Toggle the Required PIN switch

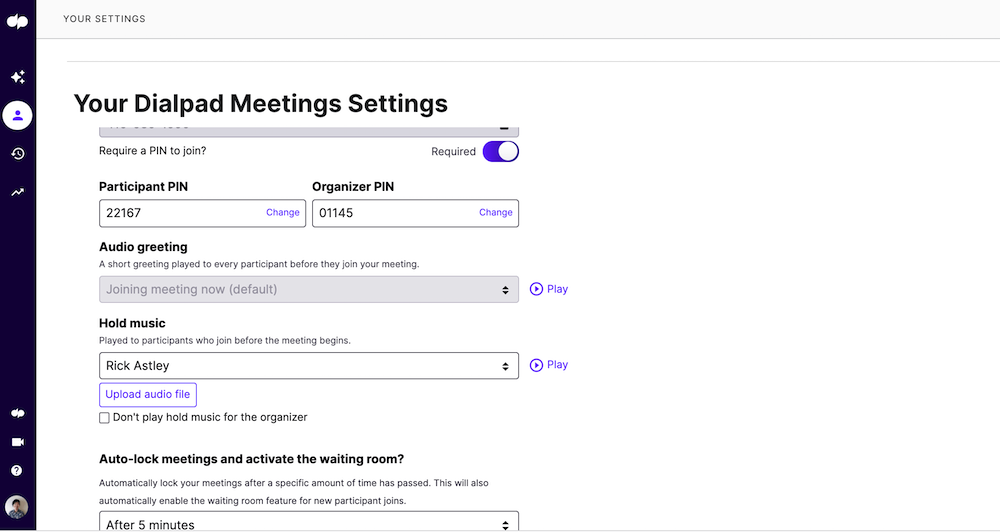pyautogui.click(x=501, y=152)
